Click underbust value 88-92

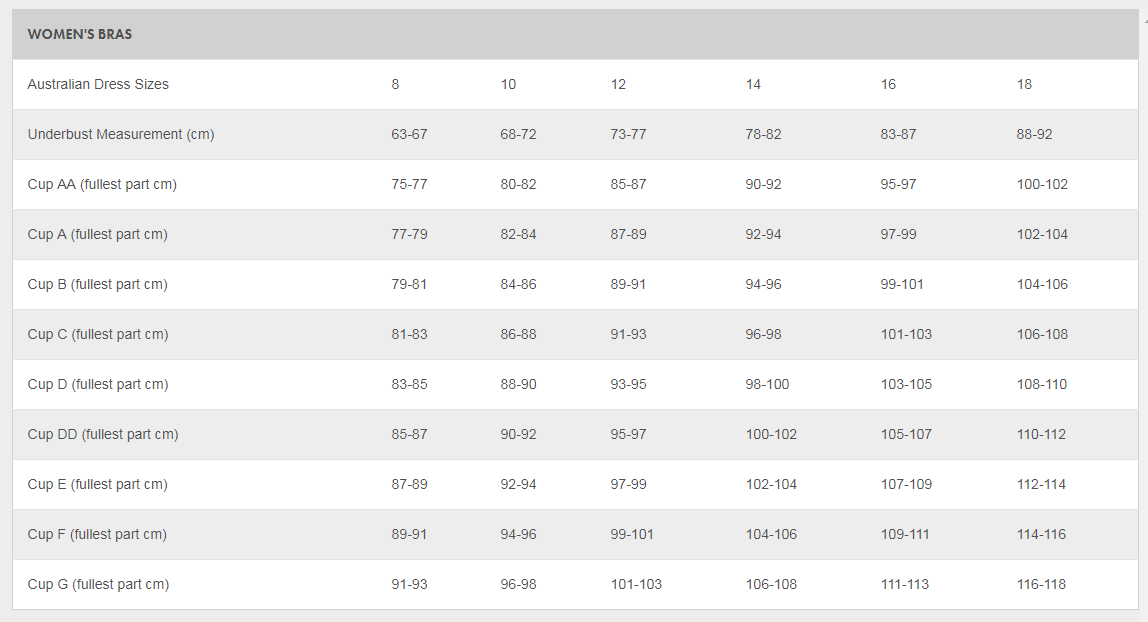pos(1035,135)
